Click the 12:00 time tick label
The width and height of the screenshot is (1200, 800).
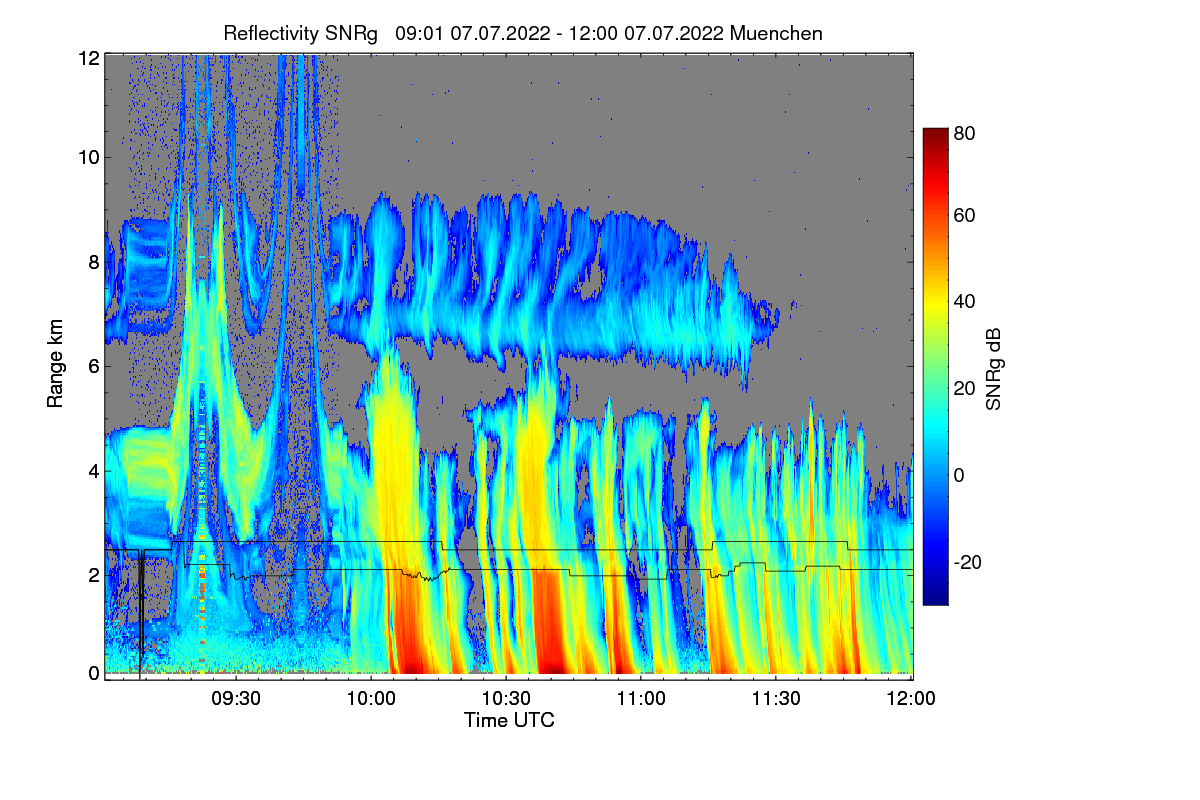pyautogui.click(x=911, y=698)
